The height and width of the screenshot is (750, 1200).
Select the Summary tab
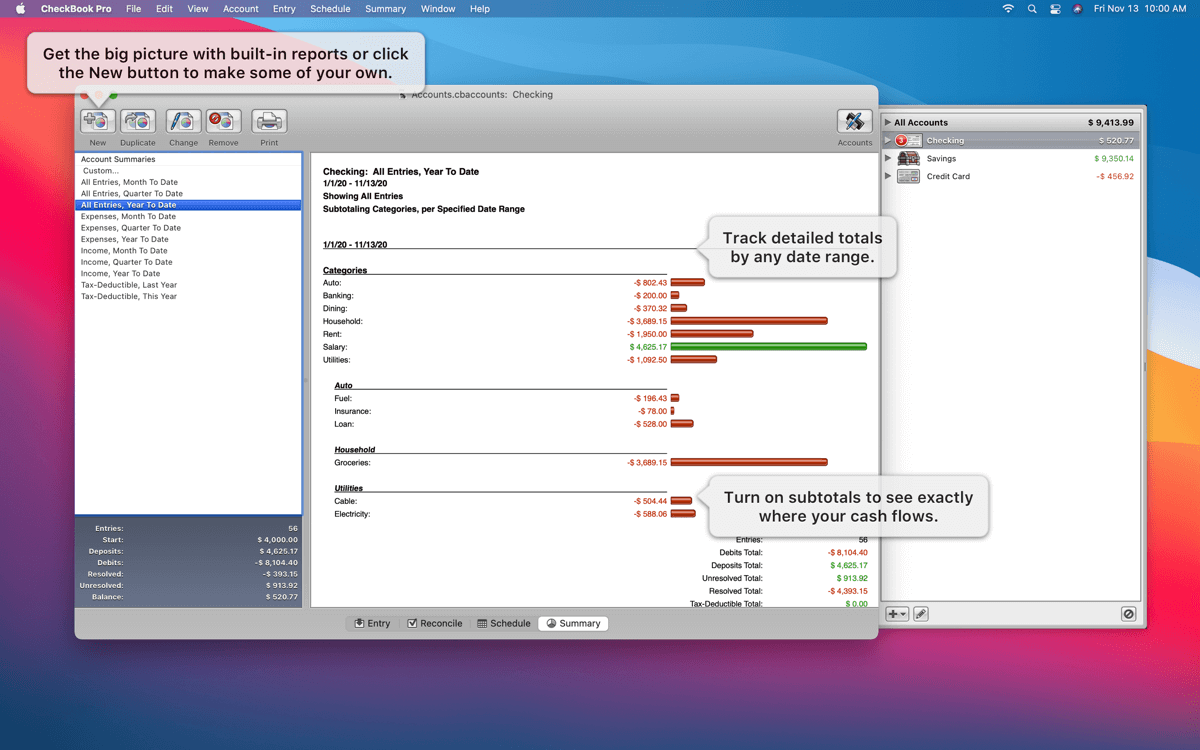573,623
